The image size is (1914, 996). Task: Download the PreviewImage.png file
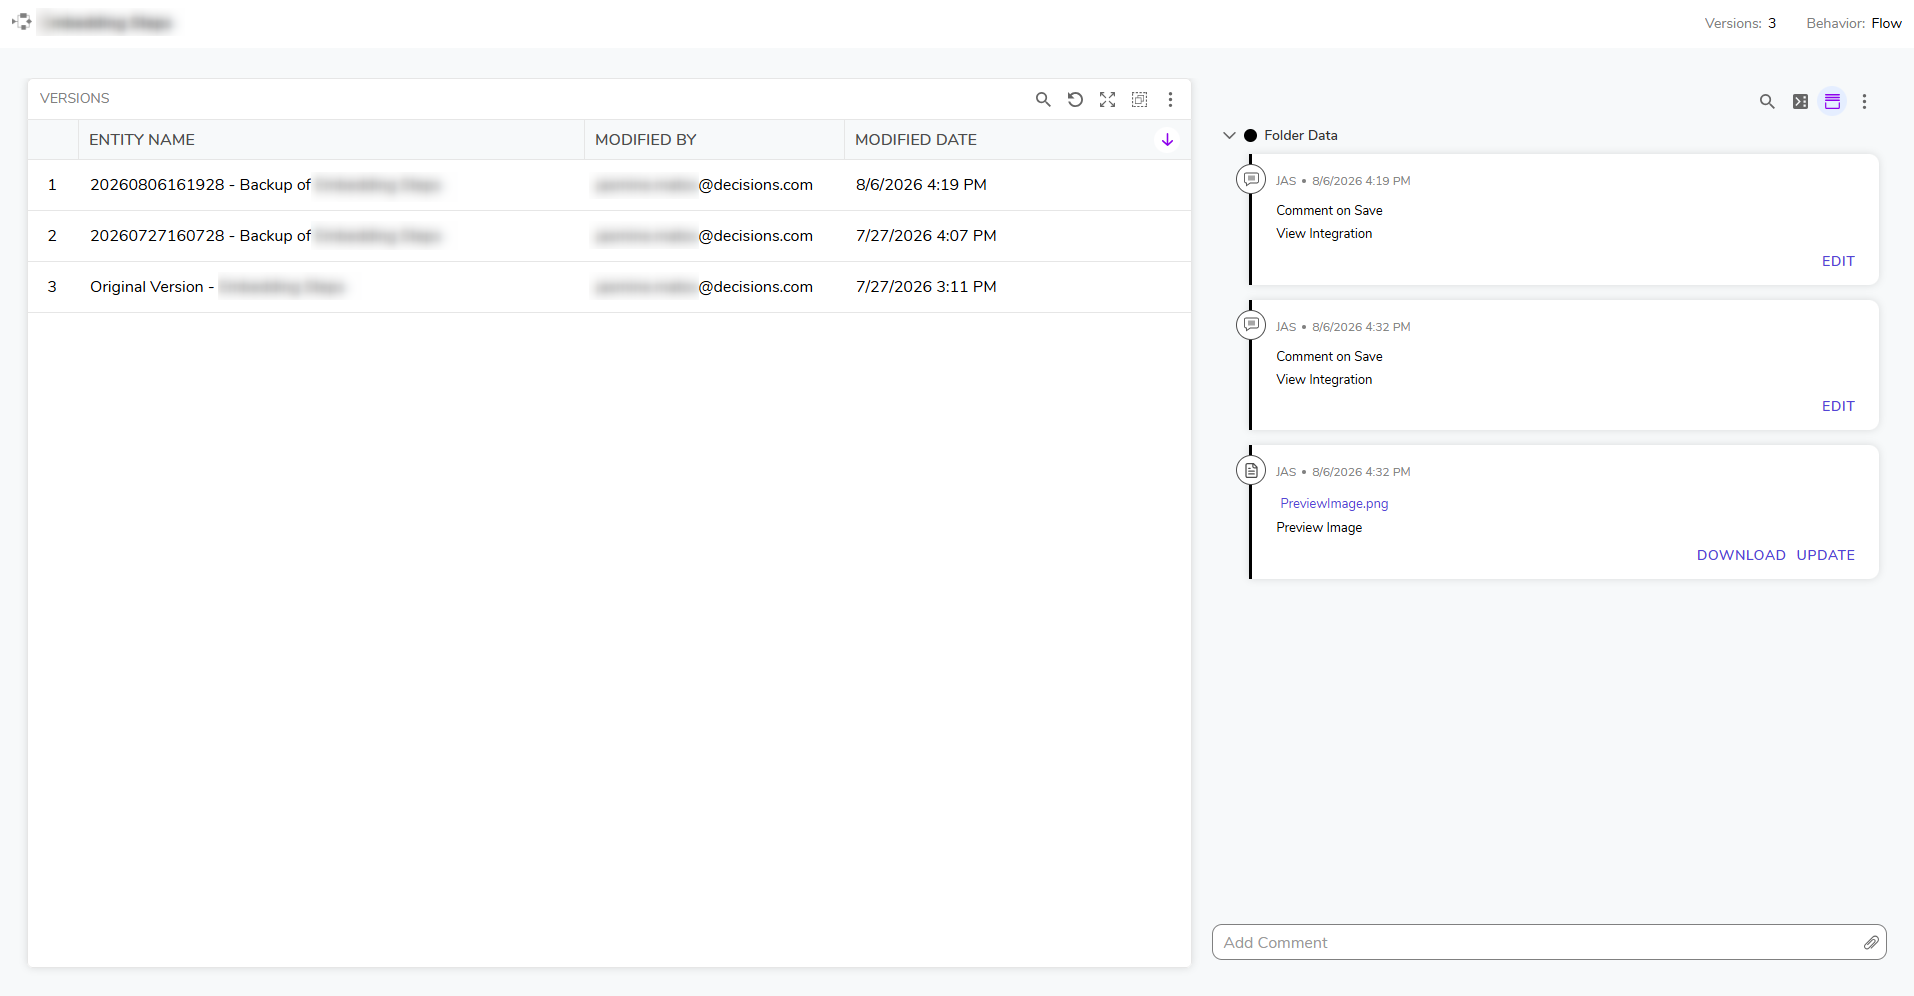point(1741,555)
